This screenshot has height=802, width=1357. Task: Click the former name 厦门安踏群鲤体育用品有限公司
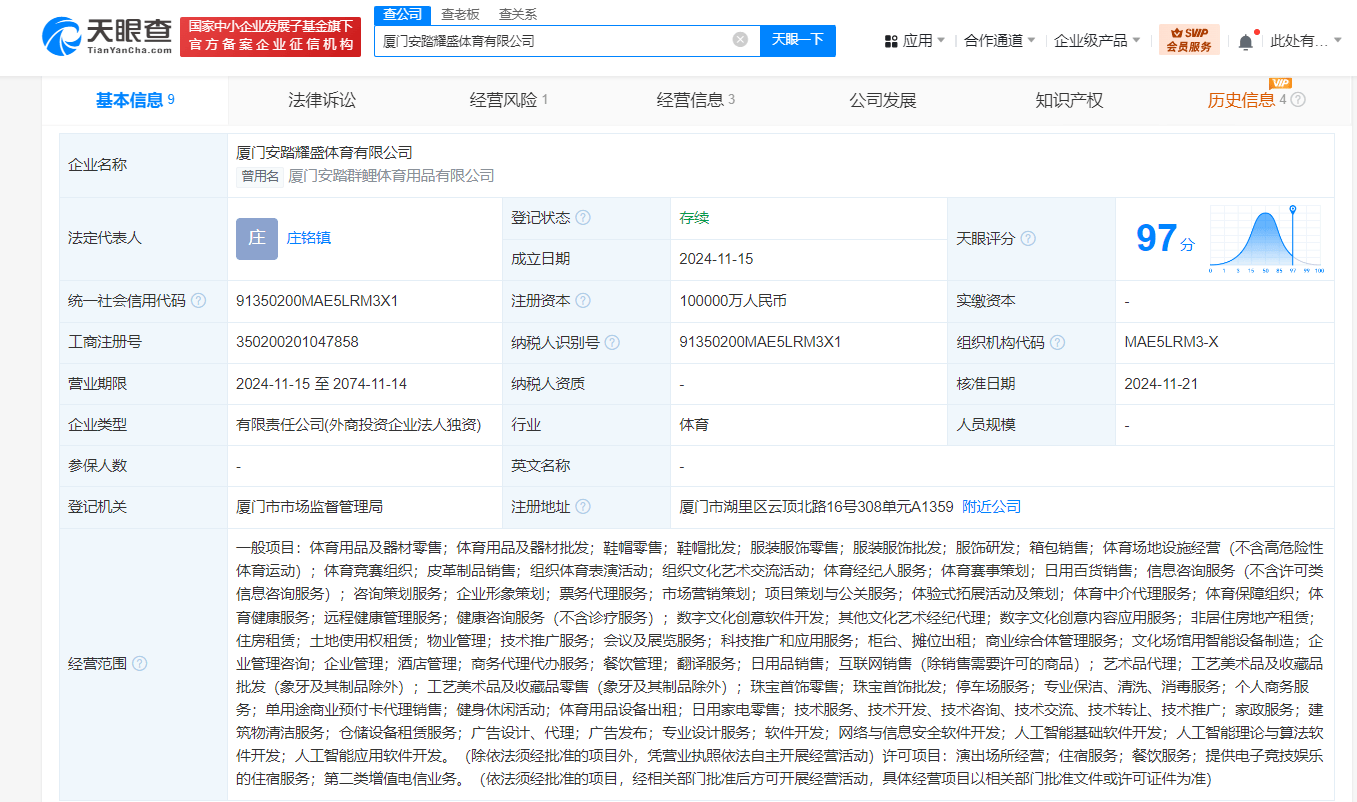click(391, 176)
